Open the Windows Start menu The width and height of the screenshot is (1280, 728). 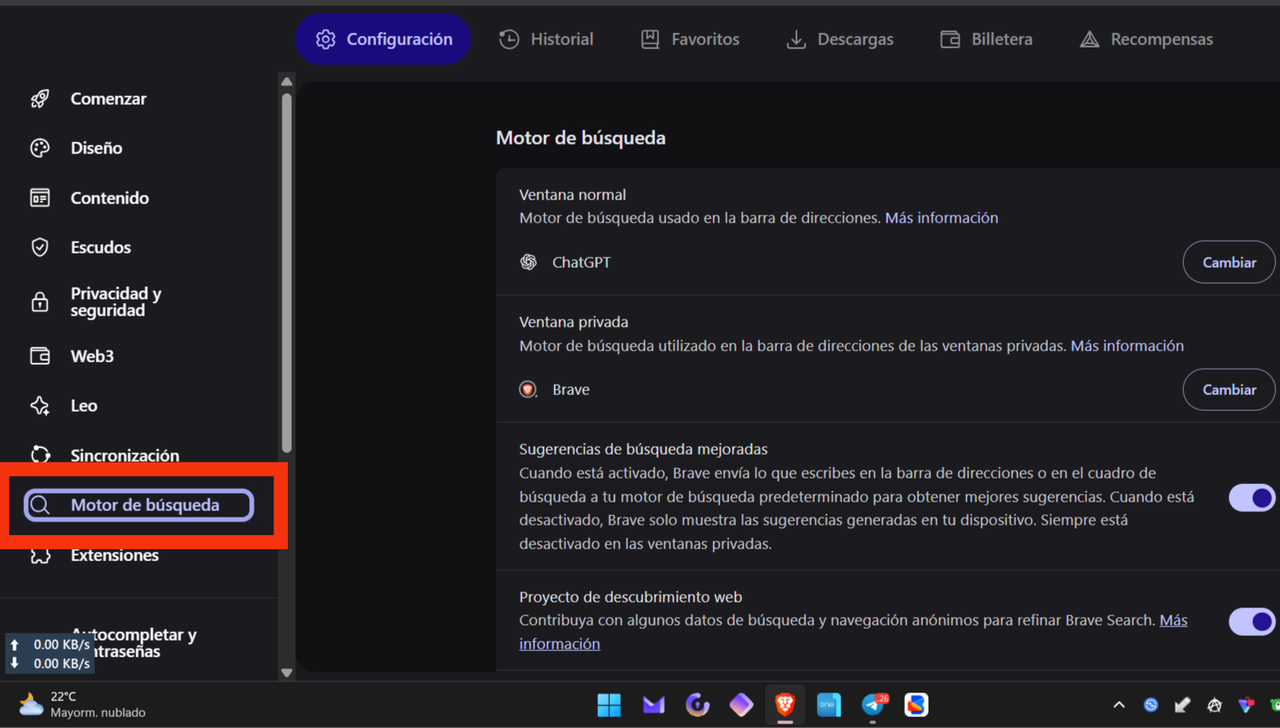point(609,705)
